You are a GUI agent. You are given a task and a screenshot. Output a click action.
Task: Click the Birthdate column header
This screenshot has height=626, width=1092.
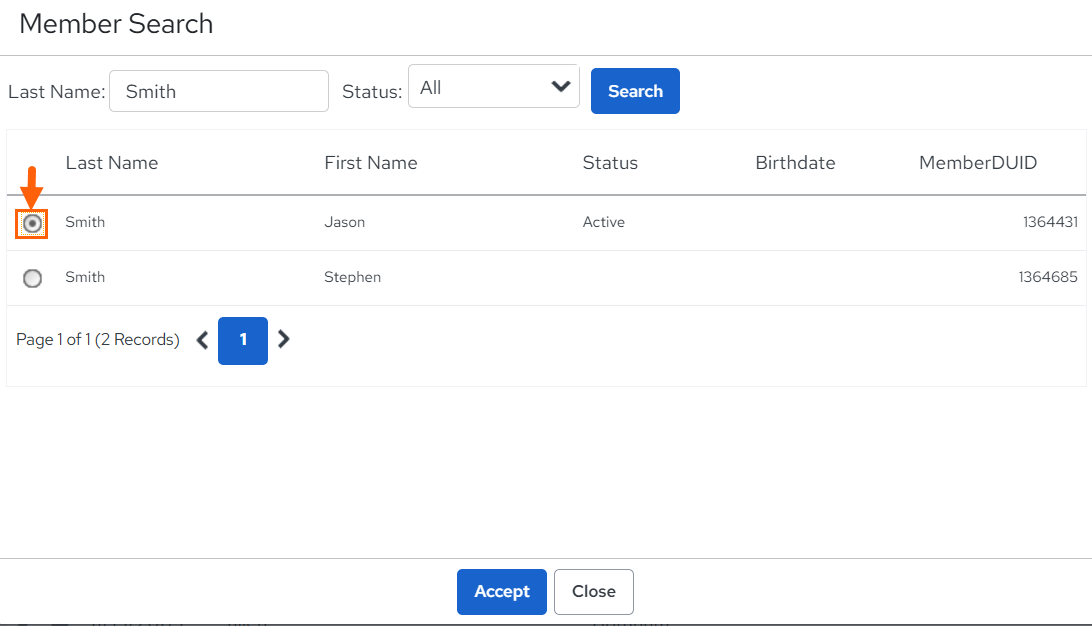point(795,163)
